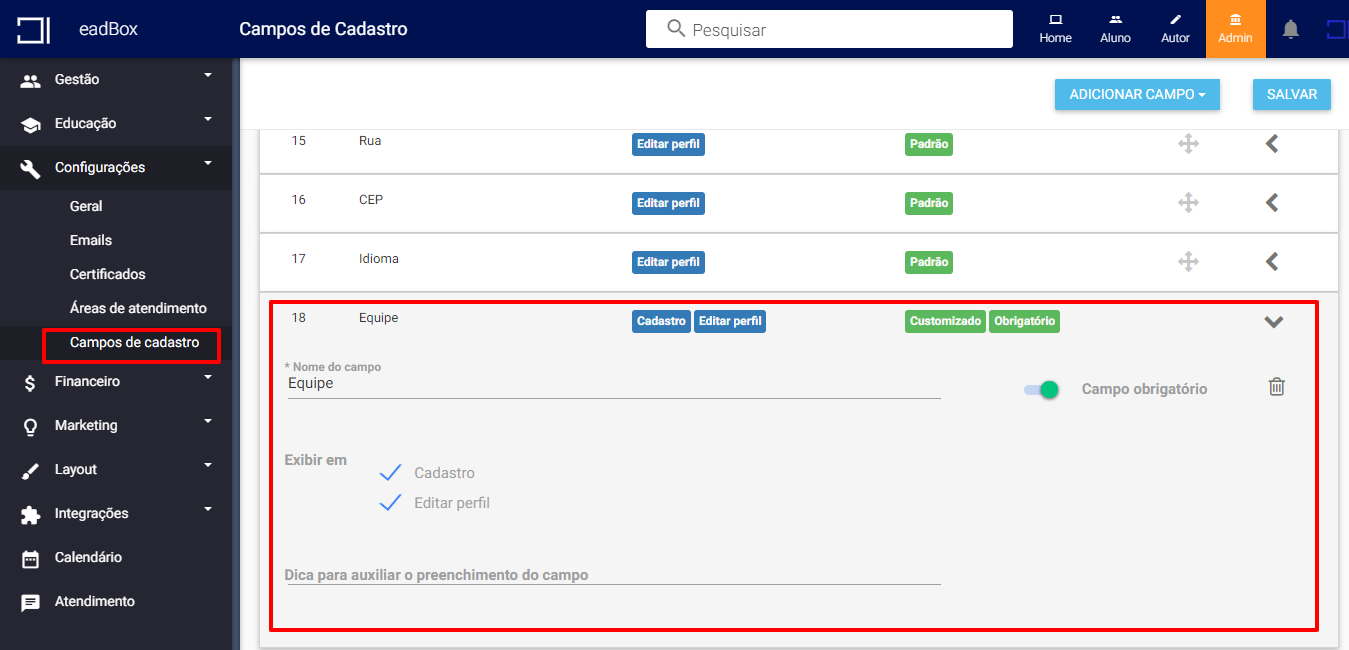Image resolution: width=1349 pixels, height=650 pixels.
Task: Click Padrão tag on Idioma row
Action: [x=929, y=262]
